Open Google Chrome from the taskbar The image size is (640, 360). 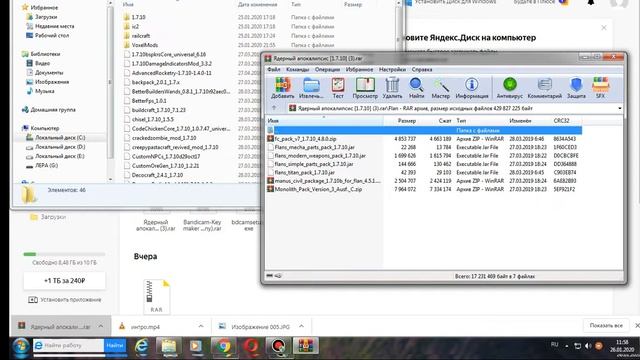click(x=223, y=347)
